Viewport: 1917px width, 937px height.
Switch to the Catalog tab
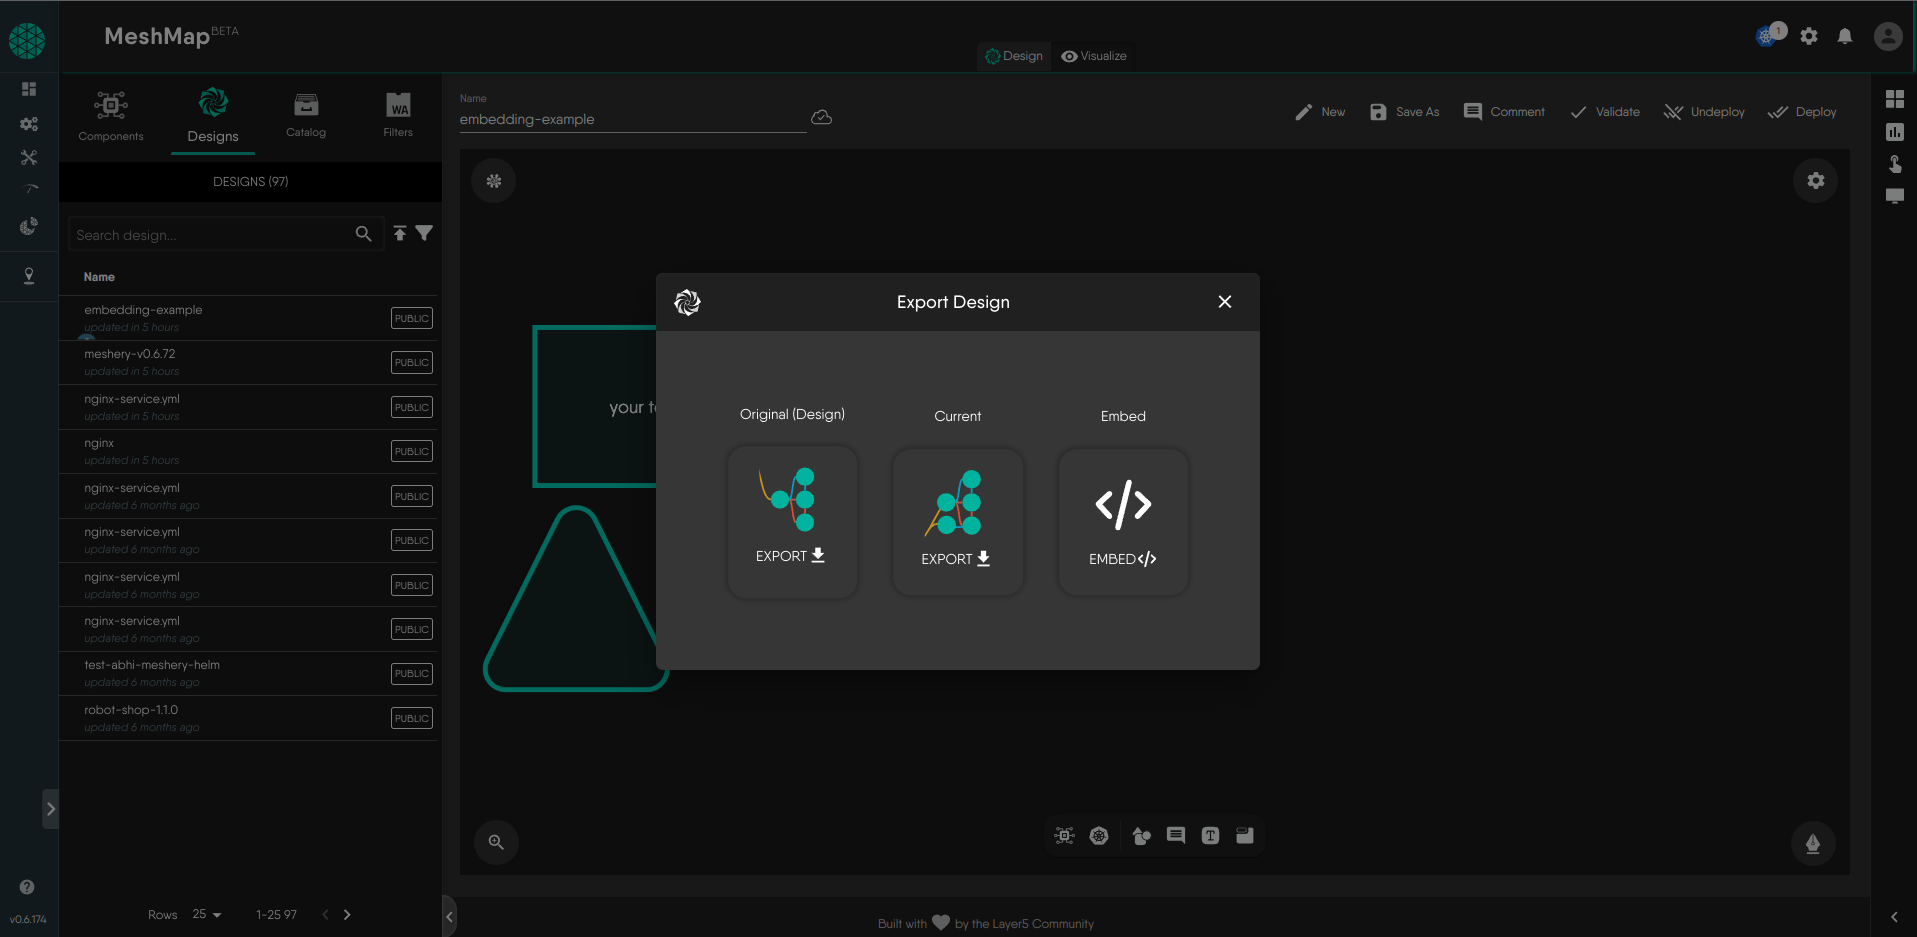tap(306, 115)
